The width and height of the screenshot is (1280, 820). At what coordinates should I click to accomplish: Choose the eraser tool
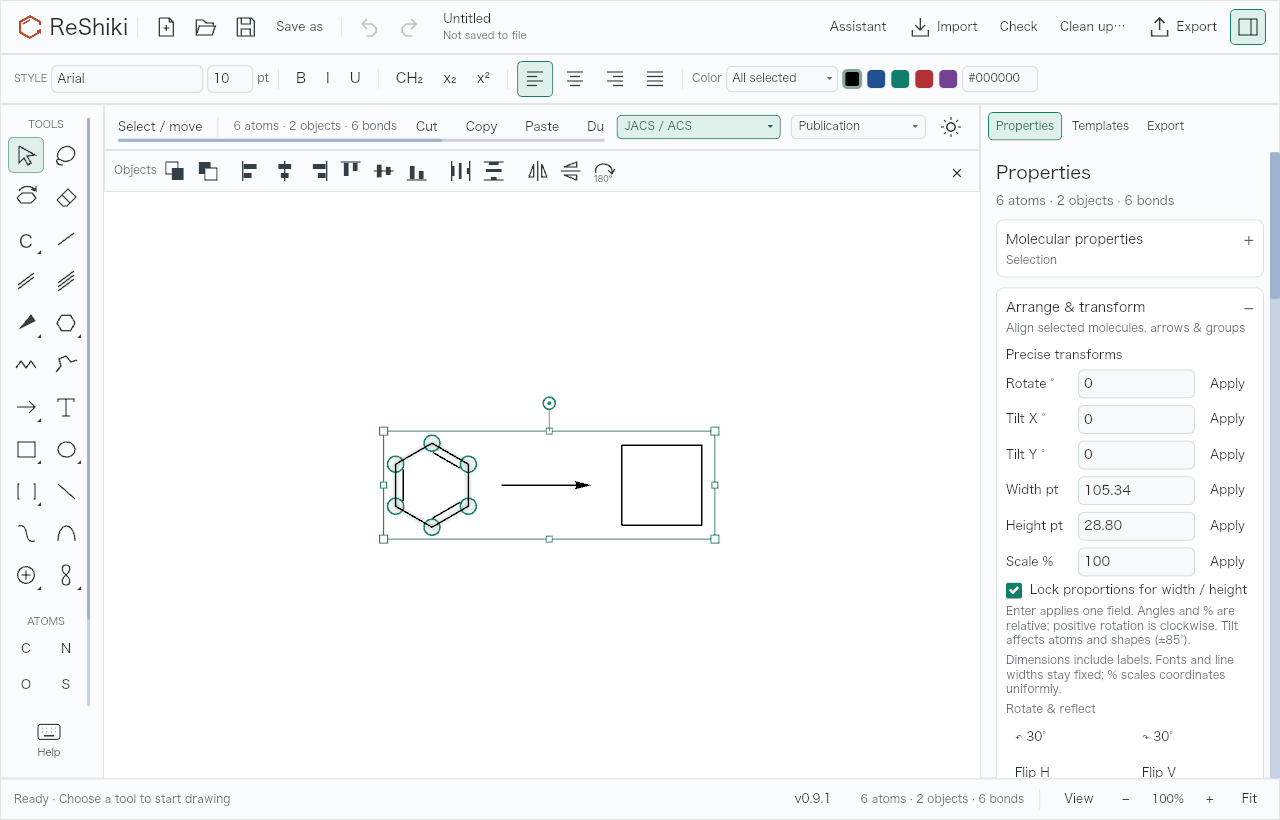coord(66,197)
